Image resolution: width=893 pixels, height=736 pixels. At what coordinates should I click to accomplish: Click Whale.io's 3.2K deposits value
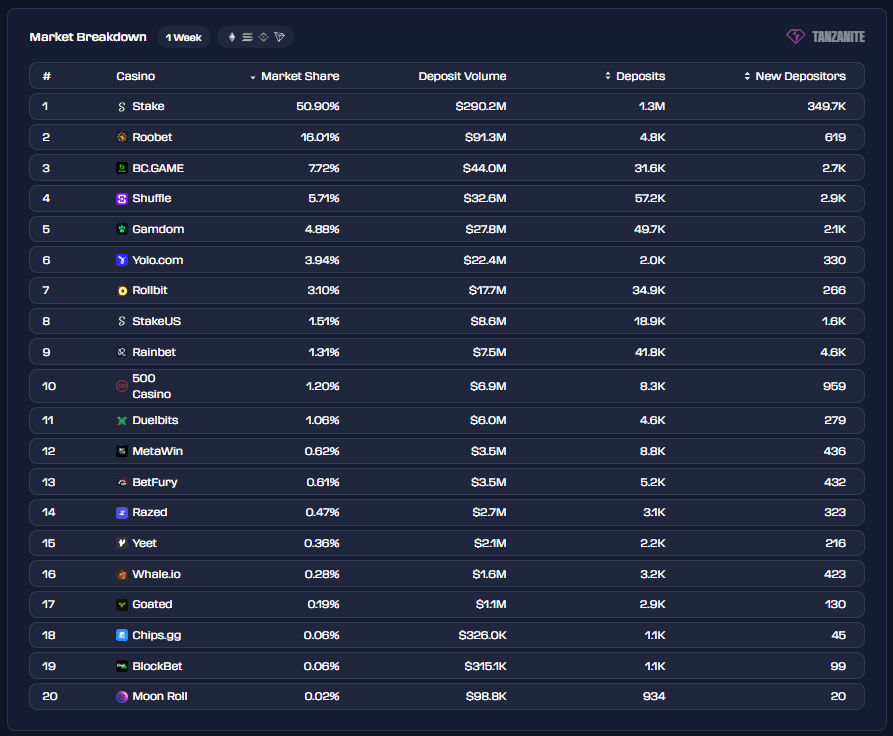coord(653,574)
